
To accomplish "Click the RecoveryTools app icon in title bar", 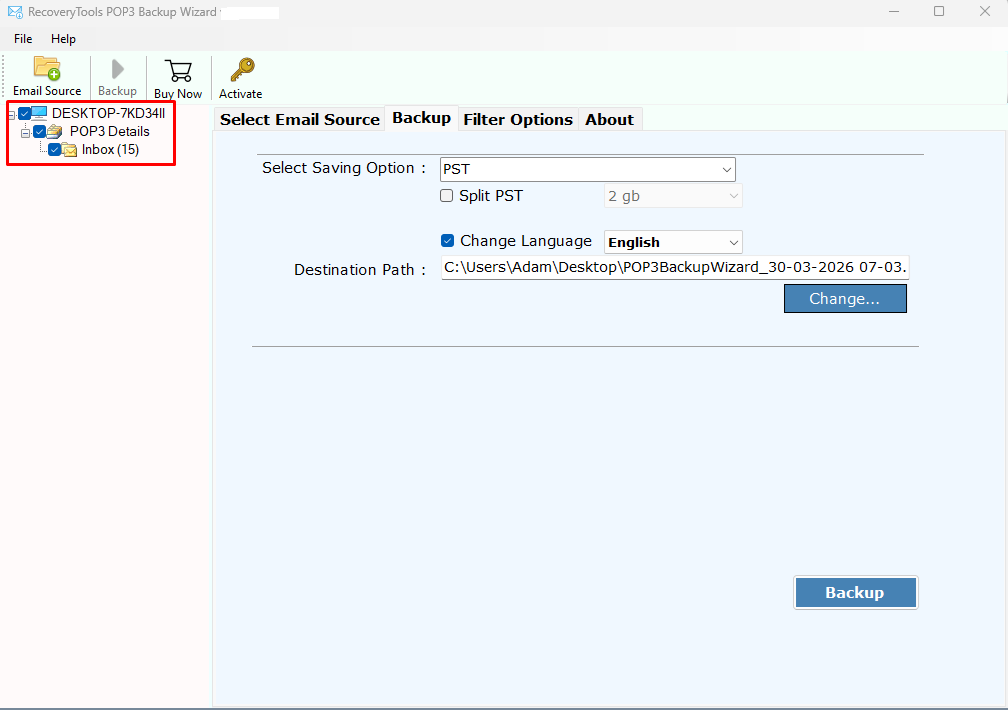I will click(15, 12).
